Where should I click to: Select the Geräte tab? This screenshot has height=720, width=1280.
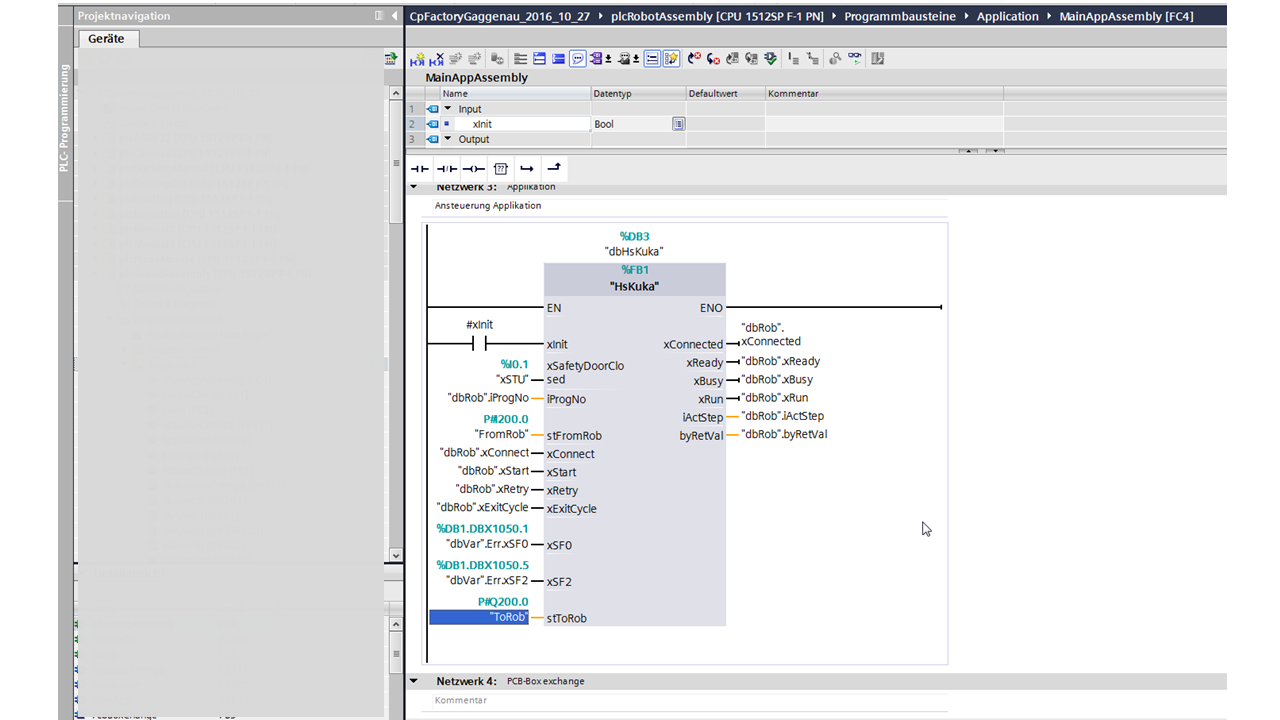pyautogui.click(x=107, y=39)
